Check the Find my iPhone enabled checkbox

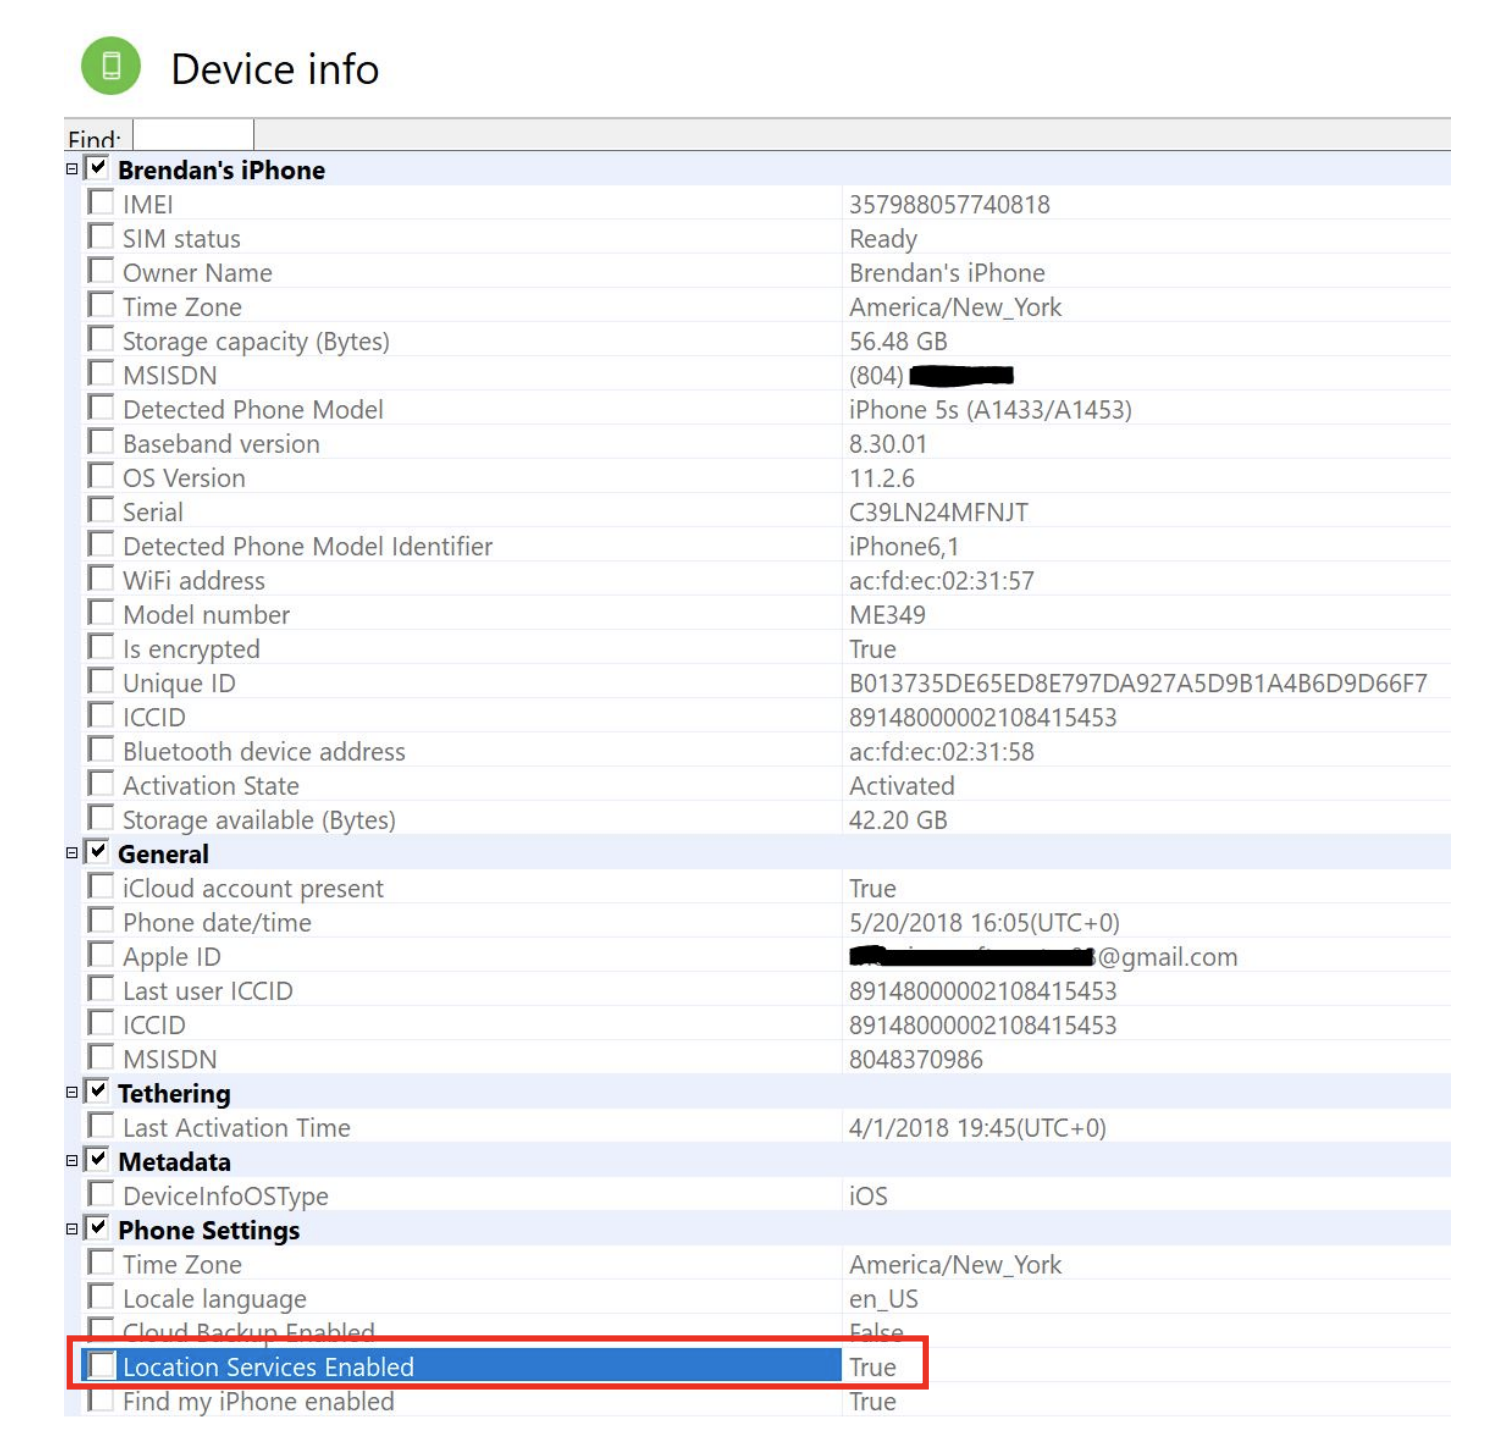(101, 1399)
